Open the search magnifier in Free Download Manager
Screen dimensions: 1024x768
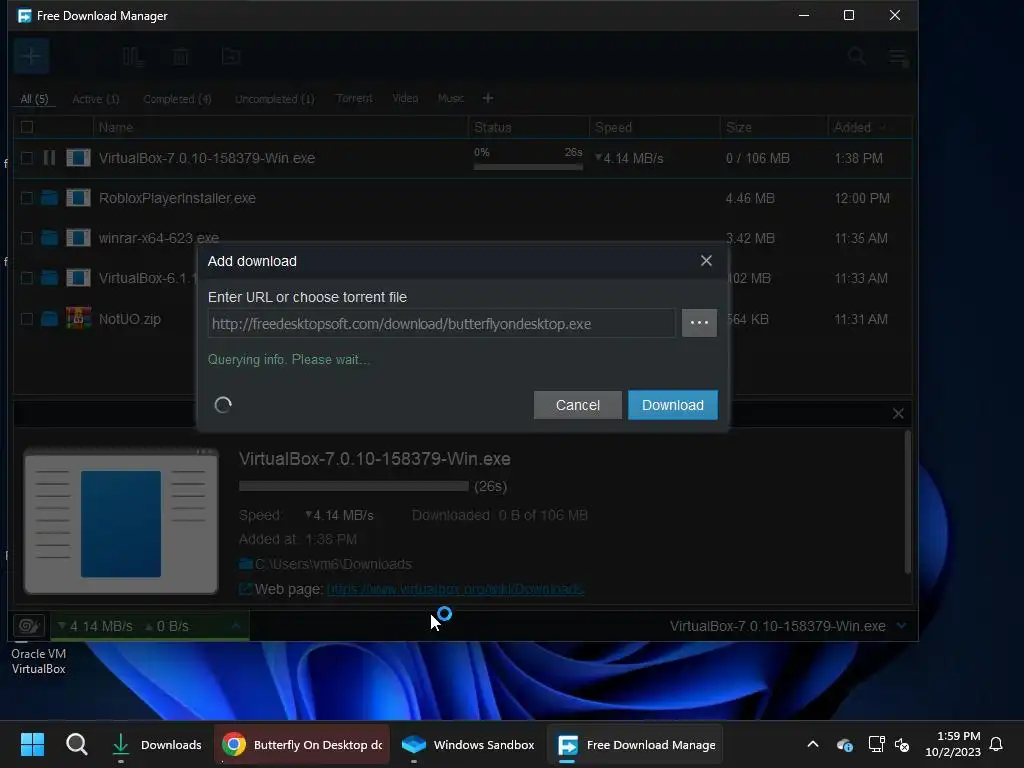tap(856, 56)
